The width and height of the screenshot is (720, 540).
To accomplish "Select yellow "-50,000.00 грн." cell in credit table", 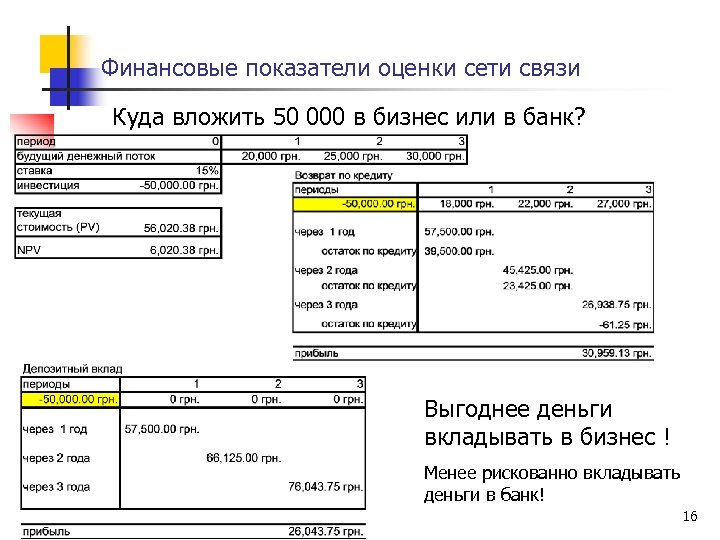I will point(355,204).
